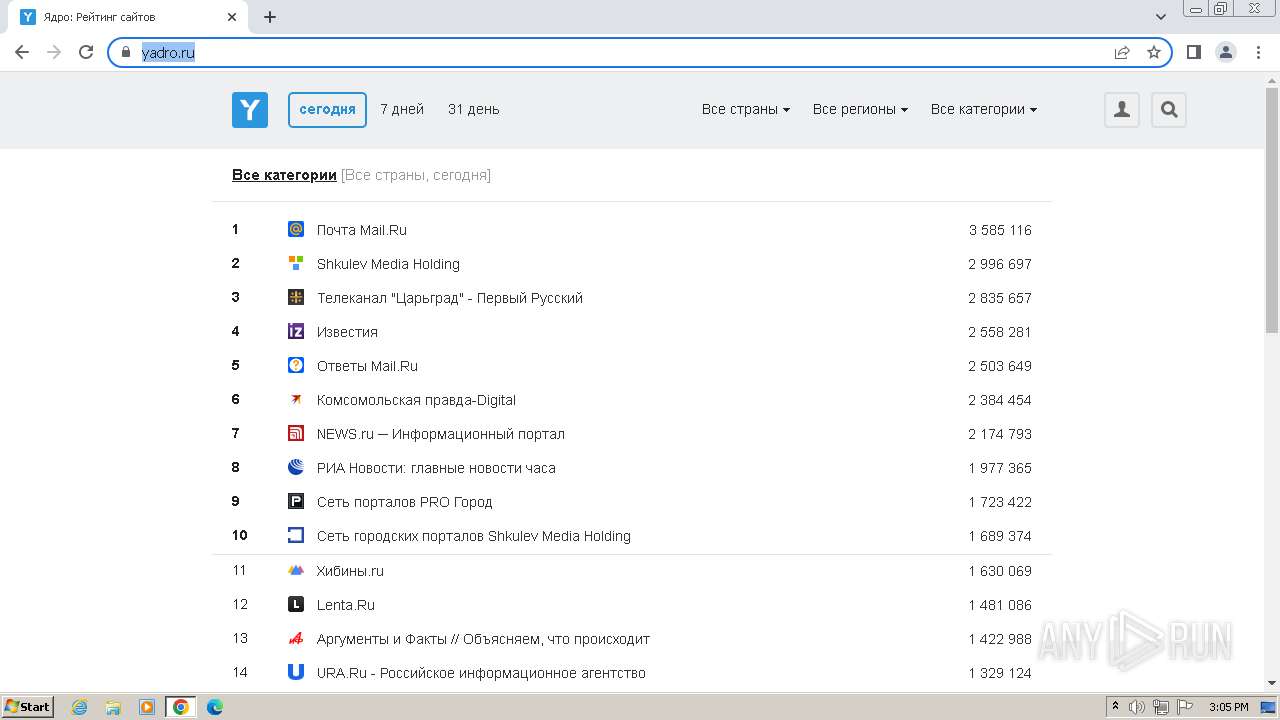Click the Windows Start button
The width and height of the screenshot is (1280, 720).
(x=27, y=707)
